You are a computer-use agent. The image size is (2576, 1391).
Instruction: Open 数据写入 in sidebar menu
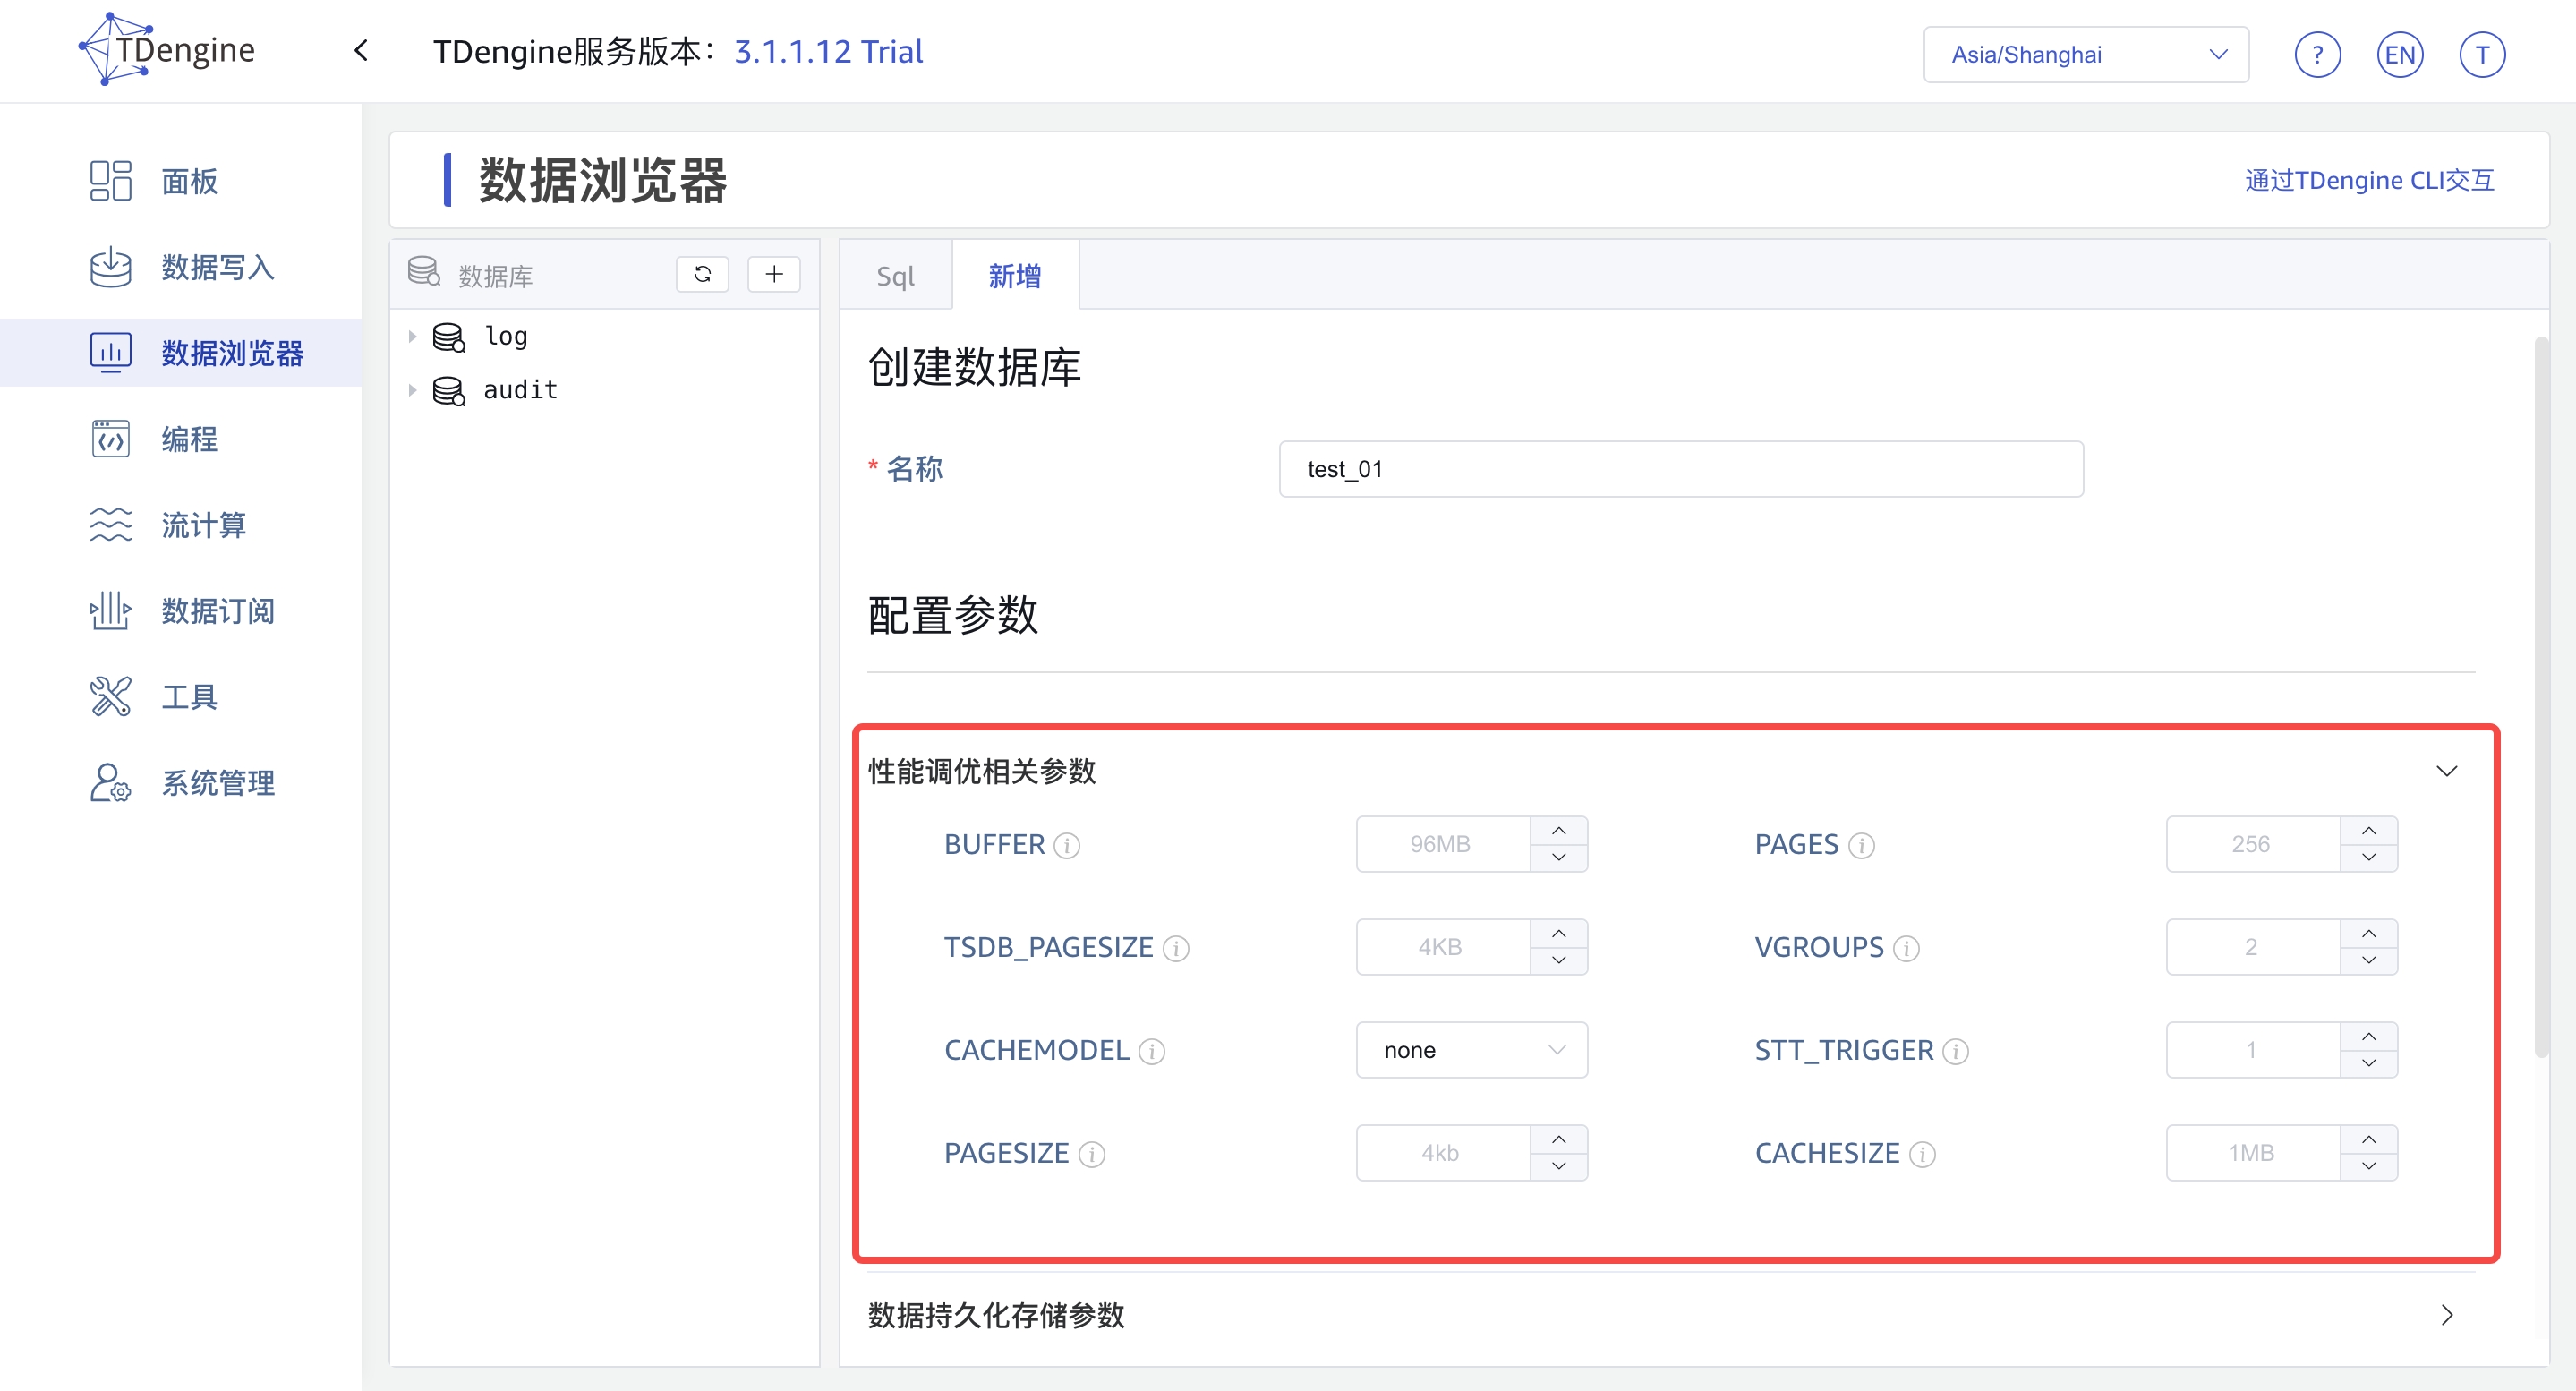pos(217,267)
